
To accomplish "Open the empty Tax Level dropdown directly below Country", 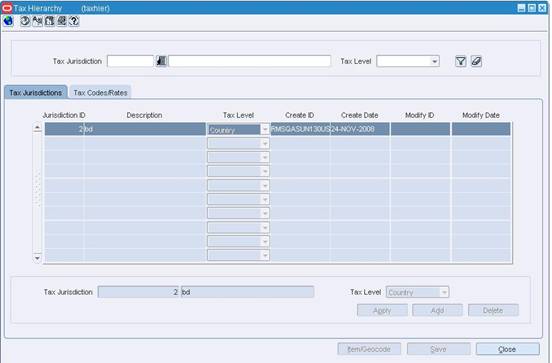I will coord(265,143).
